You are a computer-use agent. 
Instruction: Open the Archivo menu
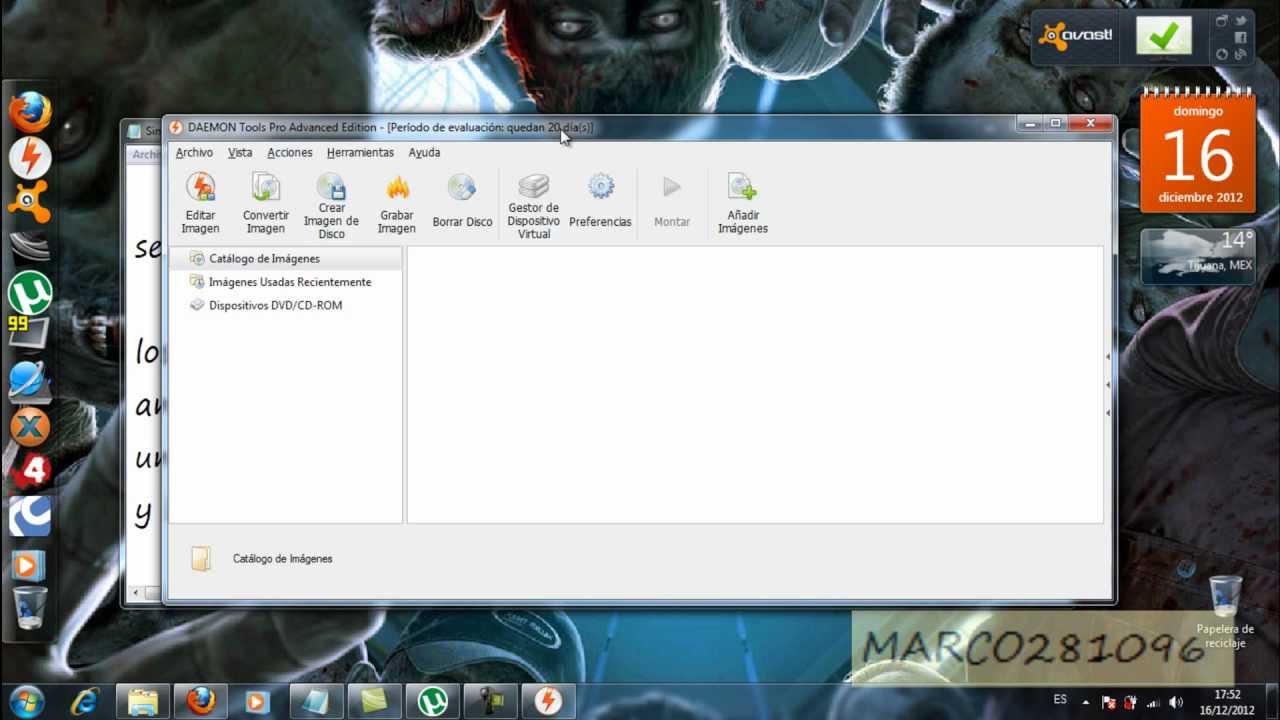[x=194, y=152]
